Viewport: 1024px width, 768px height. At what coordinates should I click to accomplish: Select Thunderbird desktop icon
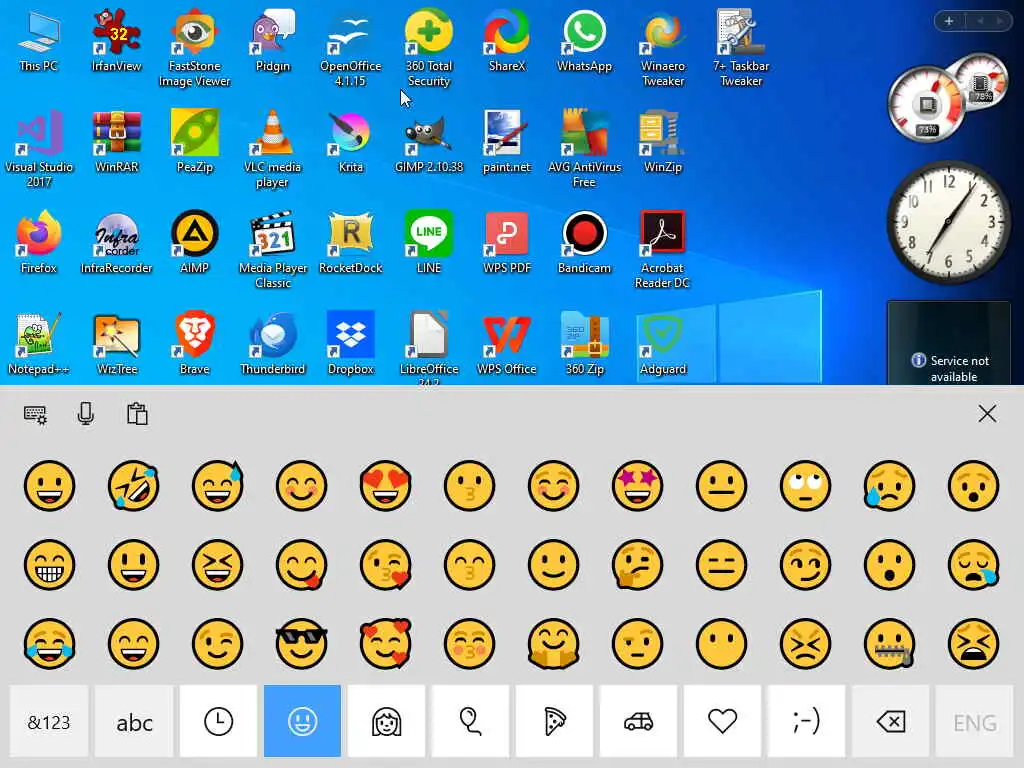point(272,344)
